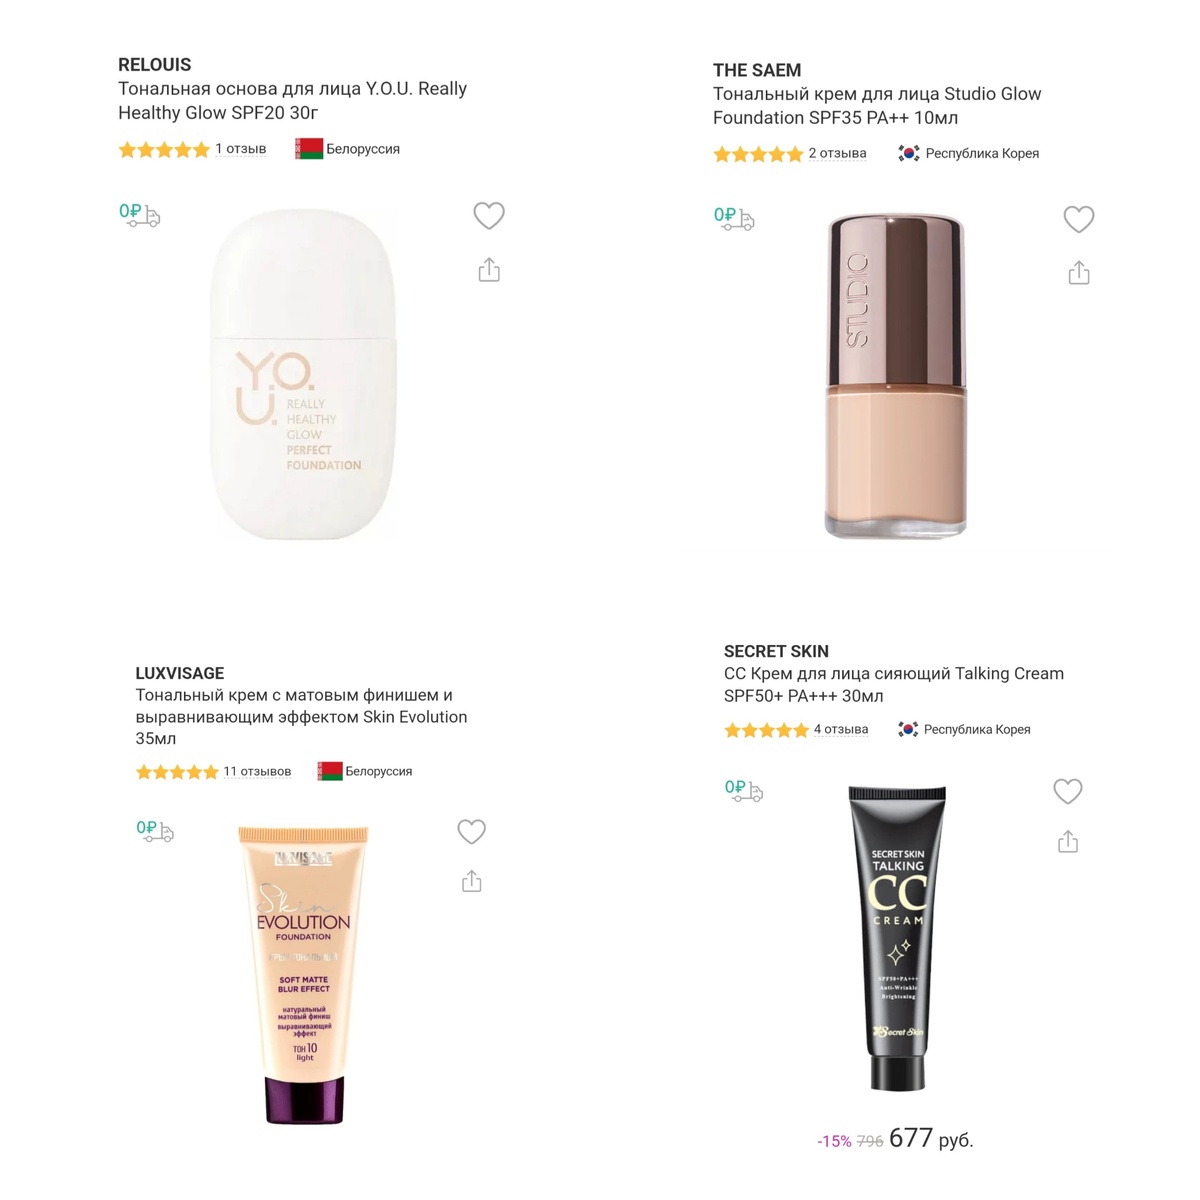Click free delivery icon on Luxvisage
The image size is (1200, 1200).
point(155,831)
